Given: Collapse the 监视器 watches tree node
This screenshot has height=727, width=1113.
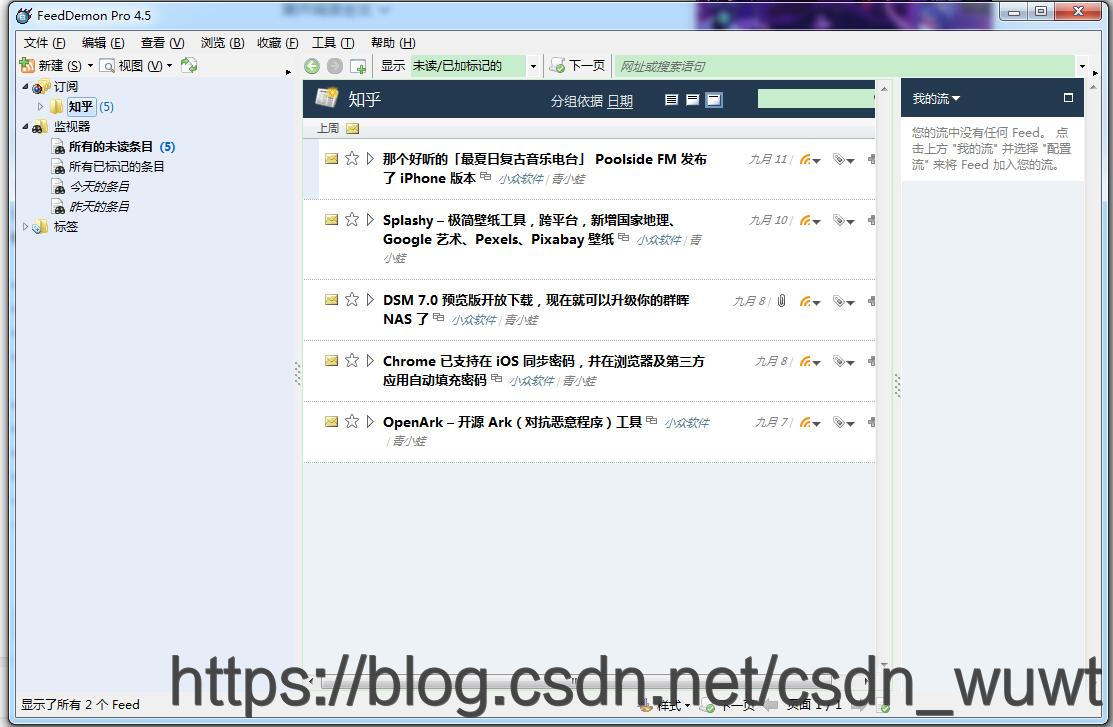Looking at the screenshot, I should click(26, 126).
